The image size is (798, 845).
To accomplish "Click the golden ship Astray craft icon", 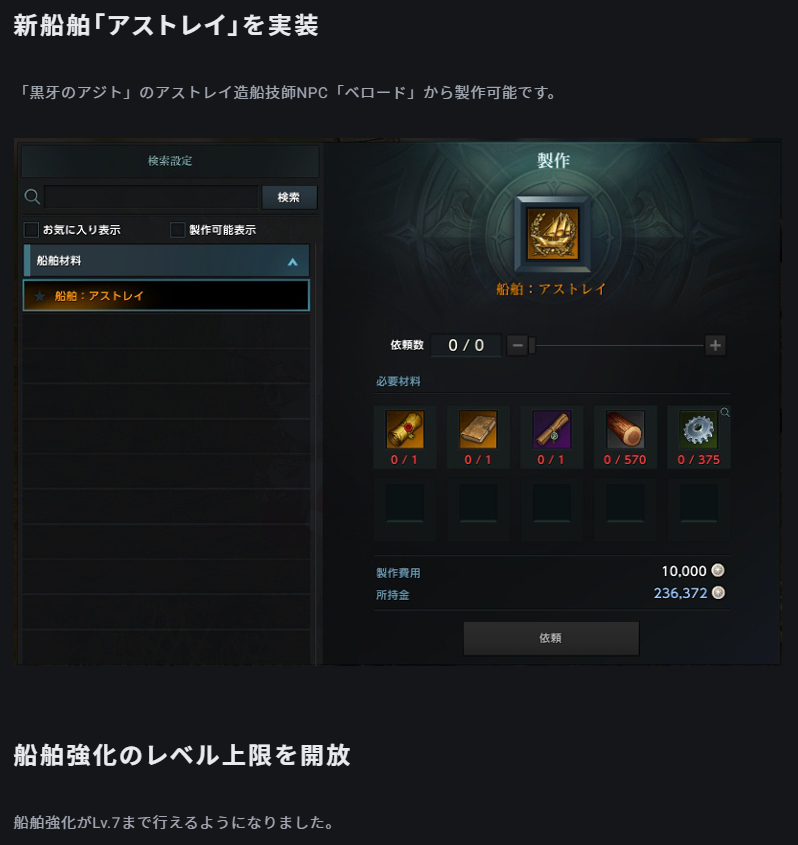I will [x=552, y=234].
